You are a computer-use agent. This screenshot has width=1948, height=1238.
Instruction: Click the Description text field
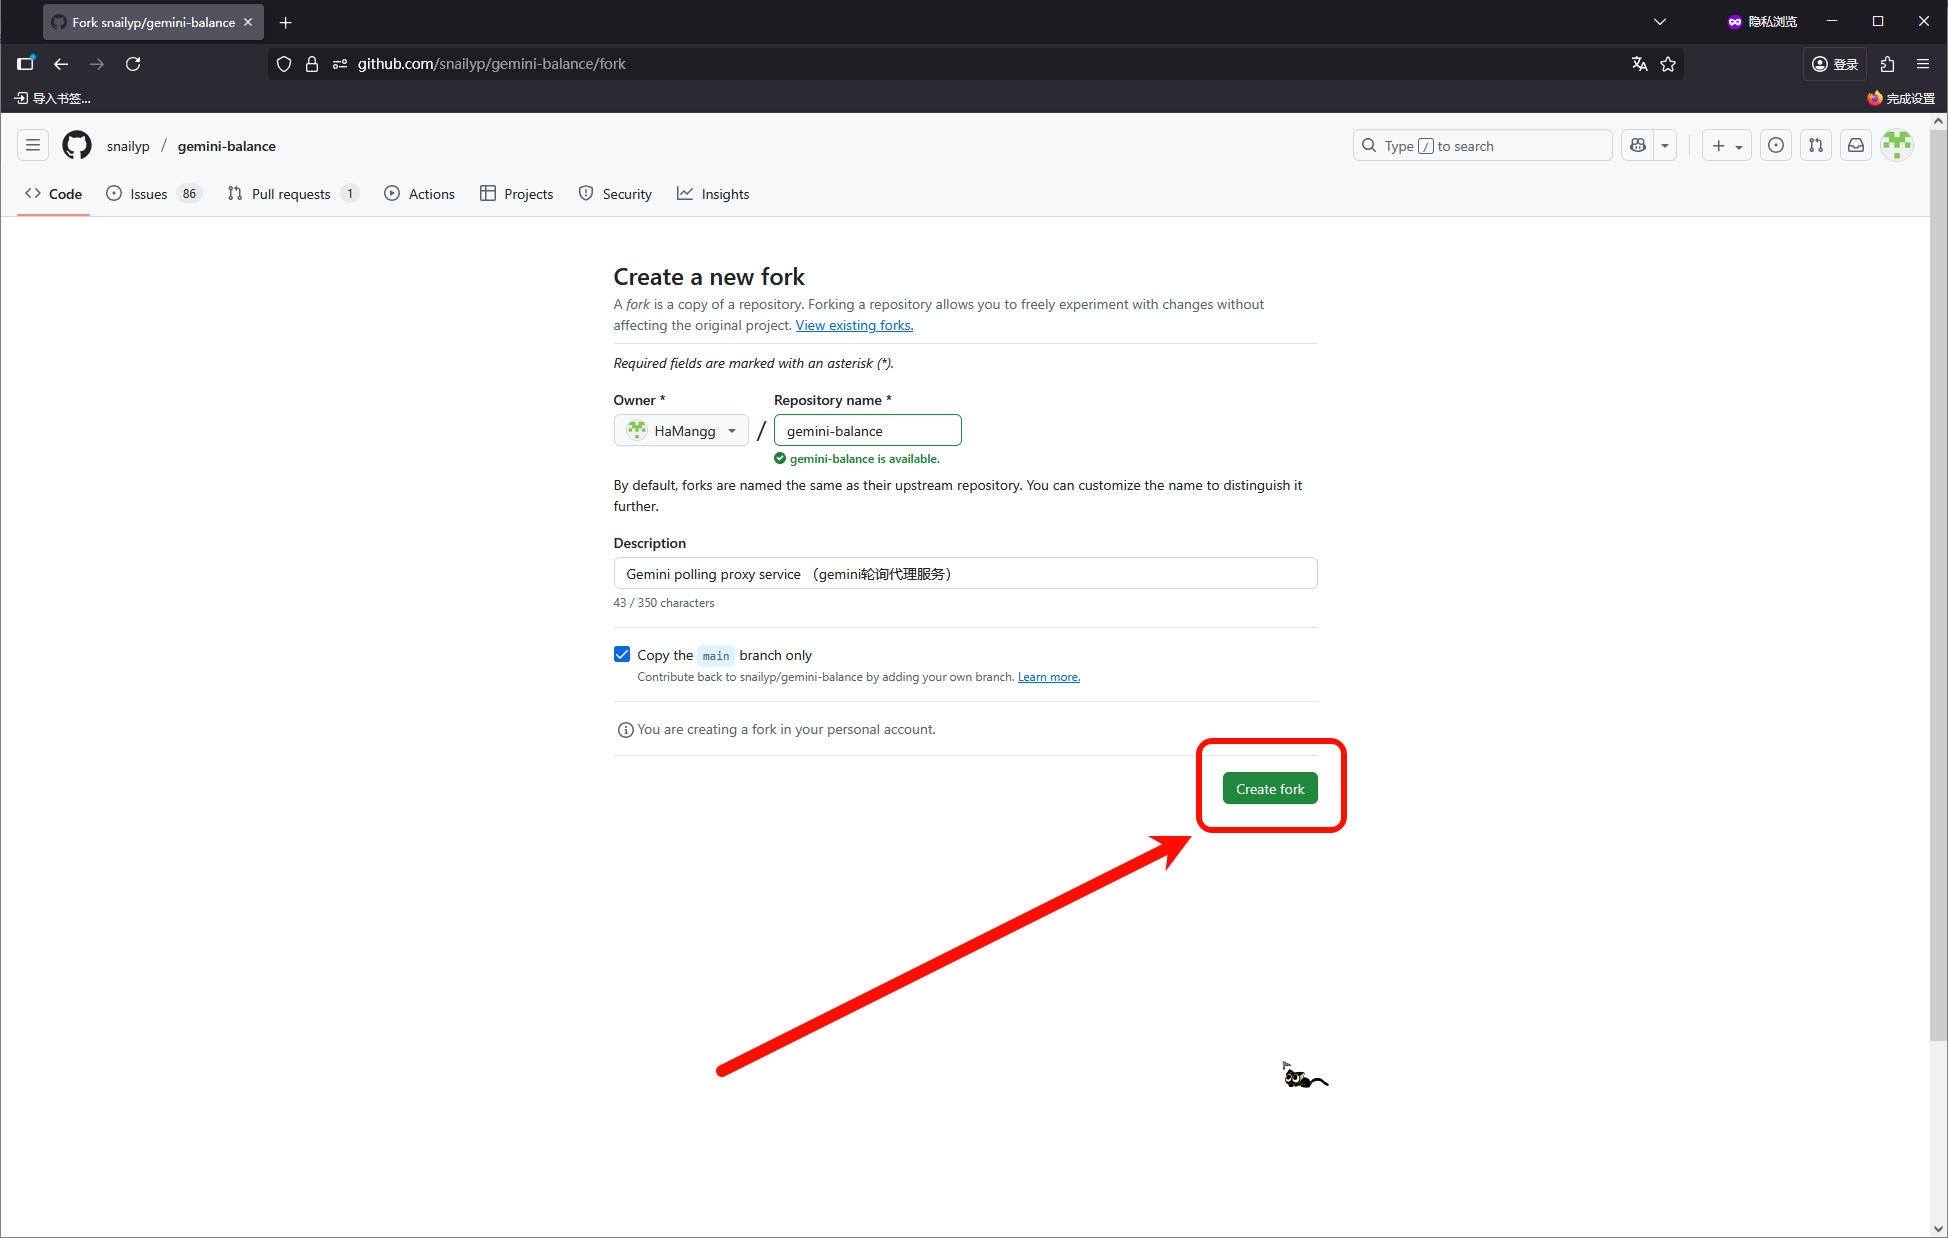pos(964,574)
